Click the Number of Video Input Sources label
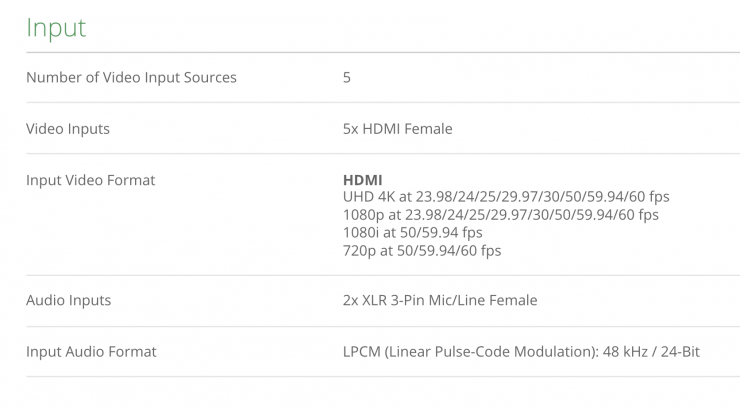Viewport: 740px width, 412px height. pos(131,77)
